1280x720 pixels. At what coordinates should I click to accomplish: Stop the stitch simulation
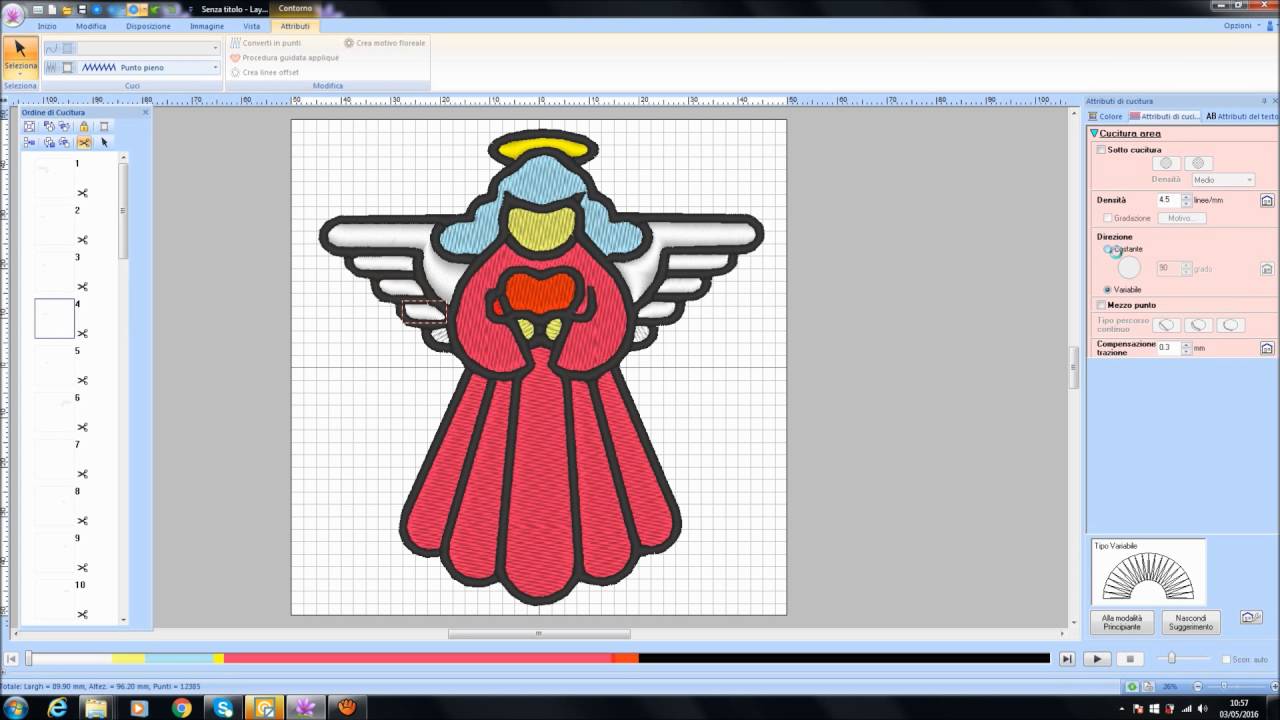coord(1130,659)
